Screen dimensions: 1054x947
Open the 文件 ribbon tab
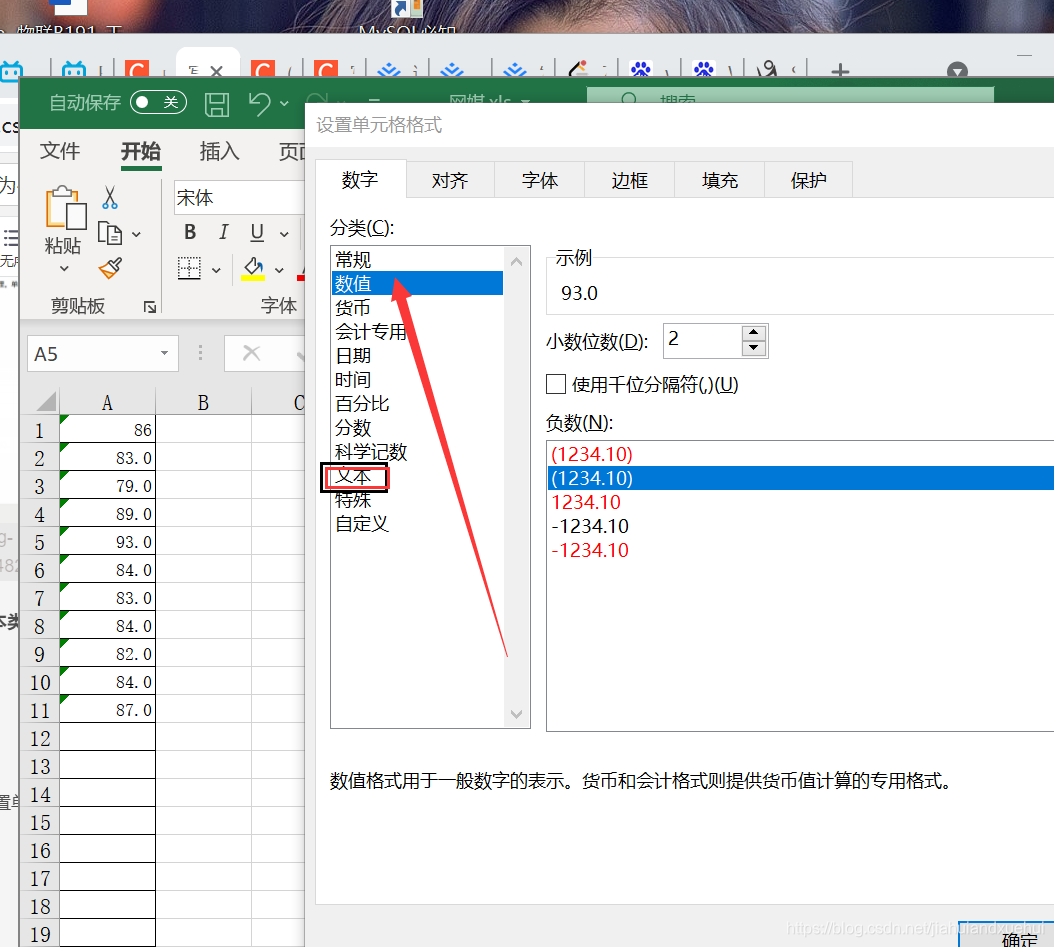click(60, 151)
